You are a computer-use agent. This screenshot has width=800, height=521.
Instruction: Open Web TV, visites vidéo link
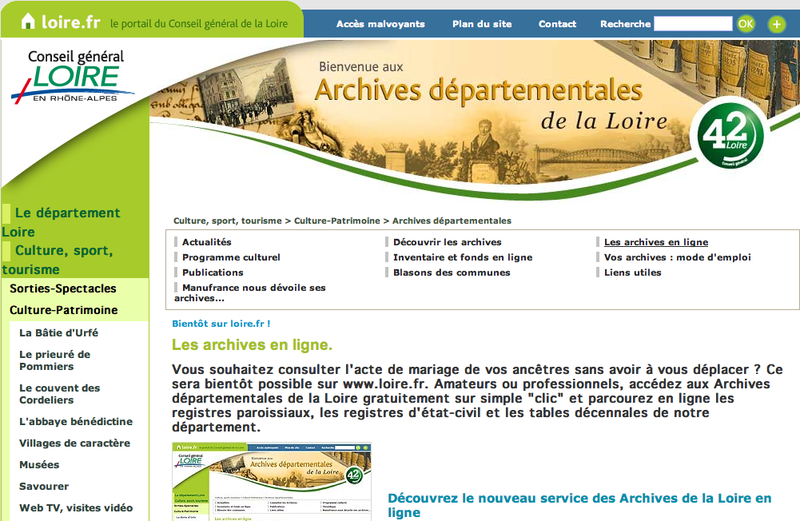pos(76,508)
